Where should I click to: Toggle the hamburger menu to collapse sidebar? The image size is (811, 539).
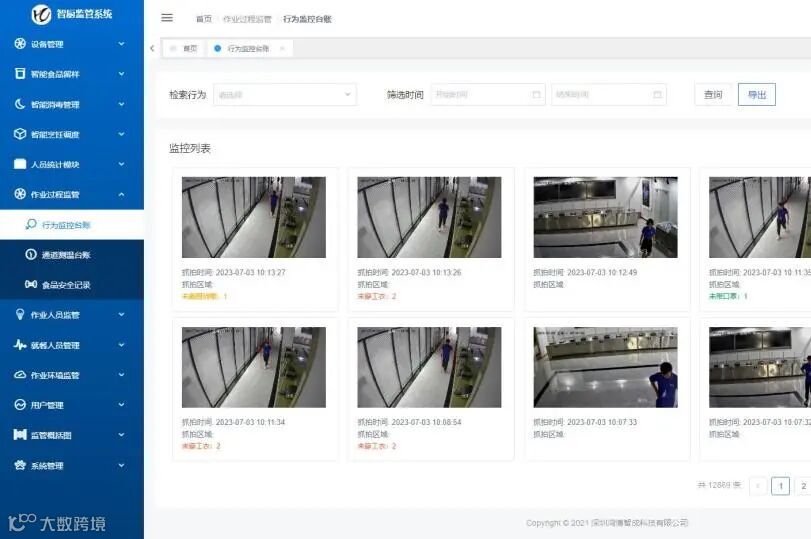click(167, 18)
